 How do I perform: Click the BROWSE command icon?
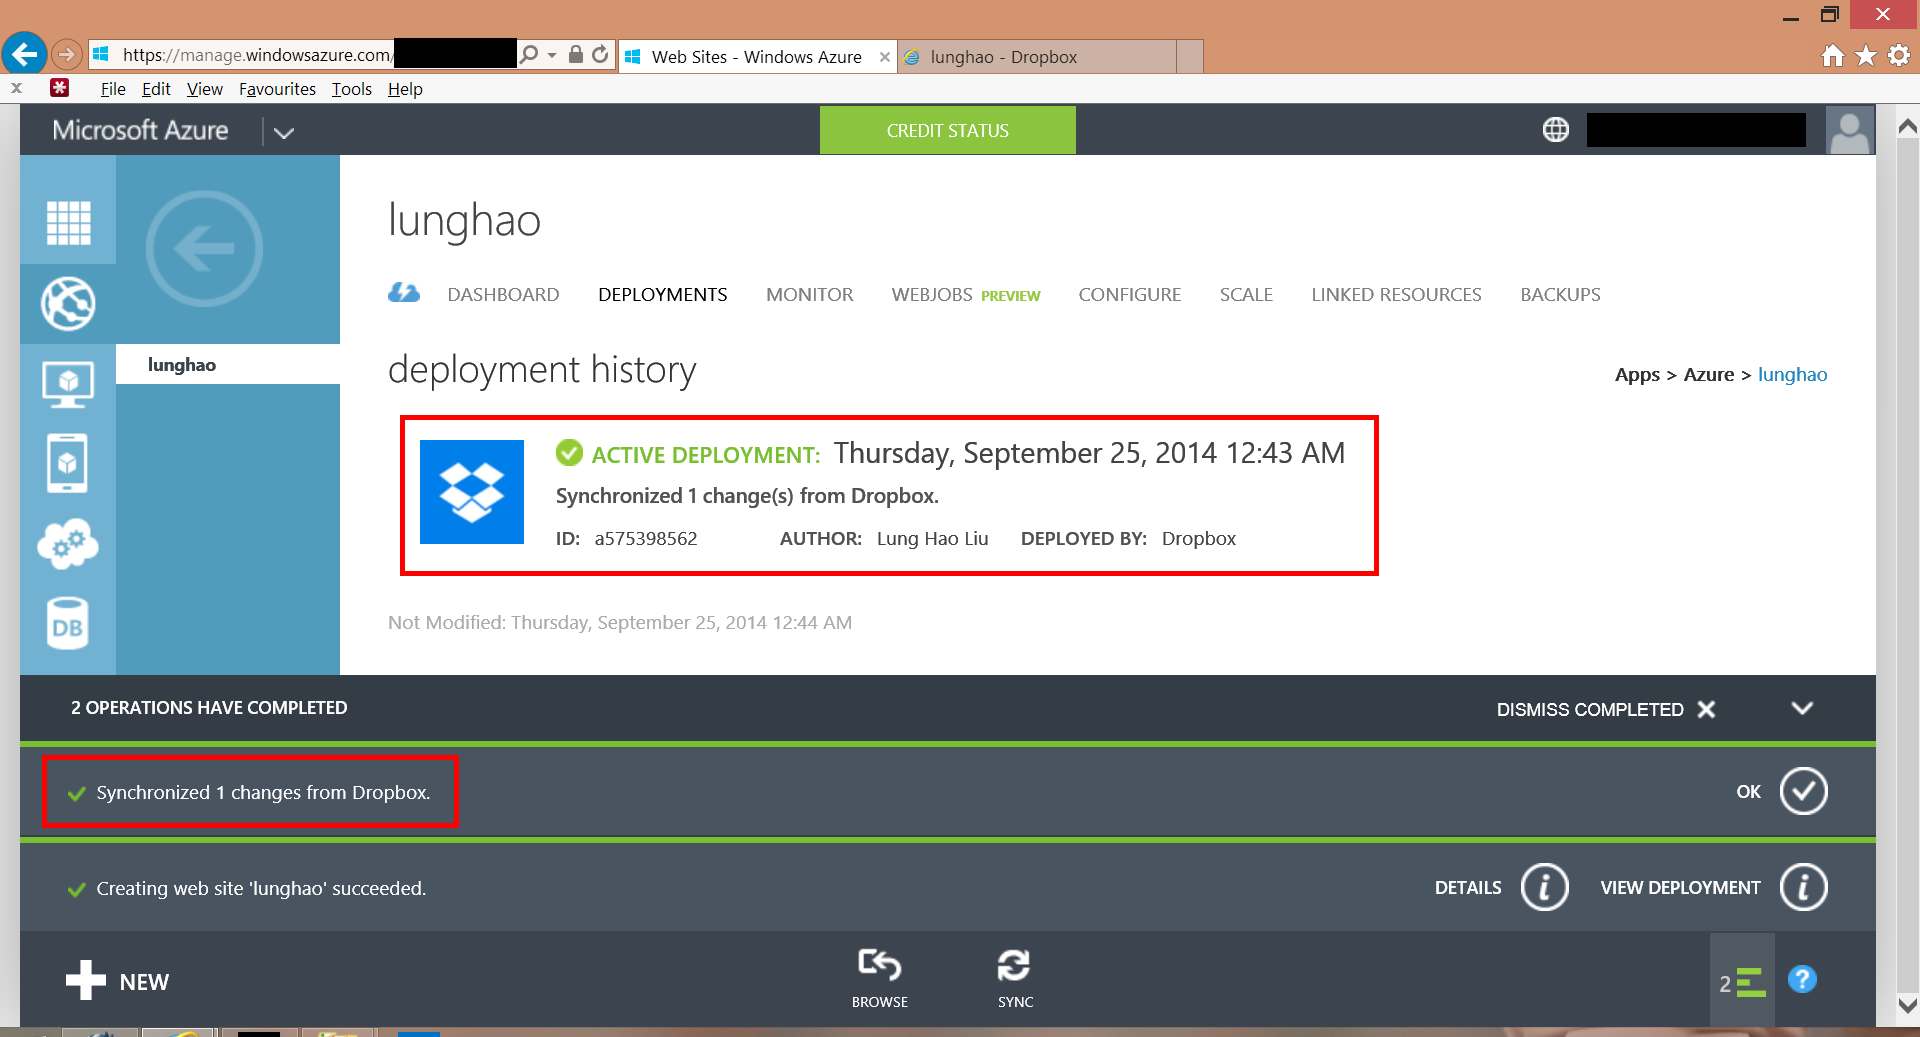880,965
